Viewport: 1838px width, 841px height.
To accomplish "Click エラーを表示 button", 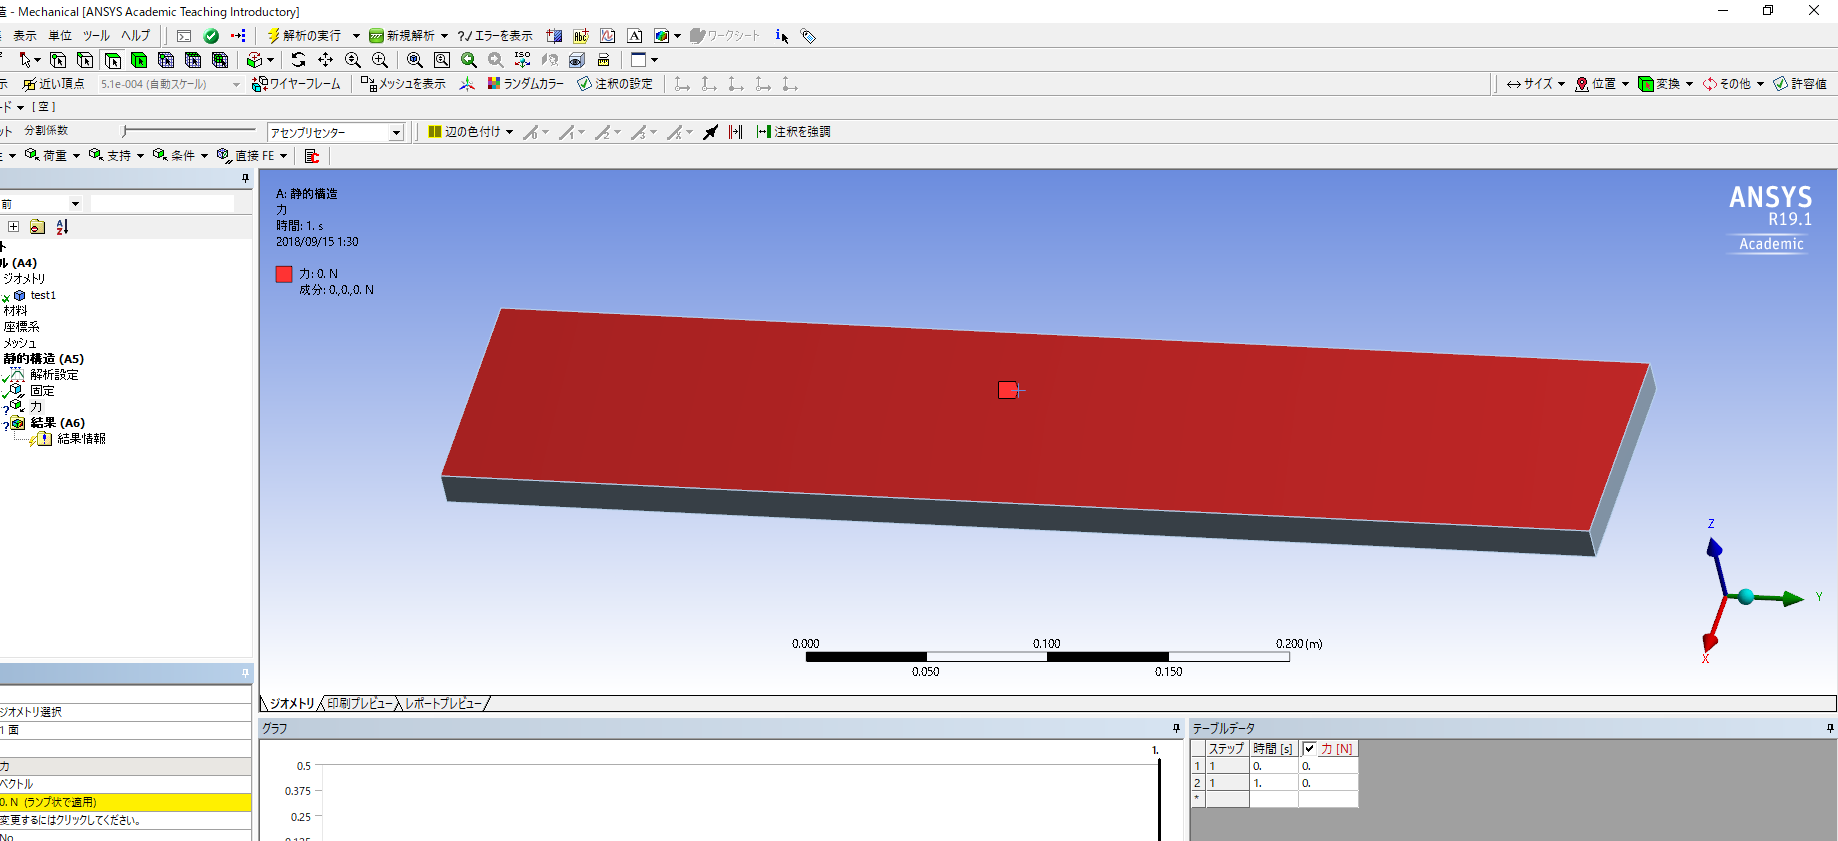I will click(x=495, y=36).
